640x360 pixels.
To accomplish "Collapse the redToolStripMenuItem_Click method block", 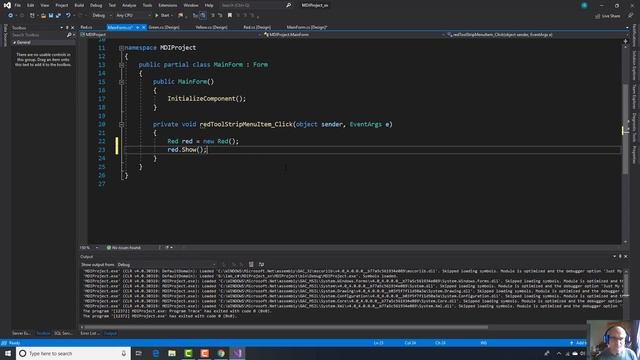I will [x=121, y=124].
